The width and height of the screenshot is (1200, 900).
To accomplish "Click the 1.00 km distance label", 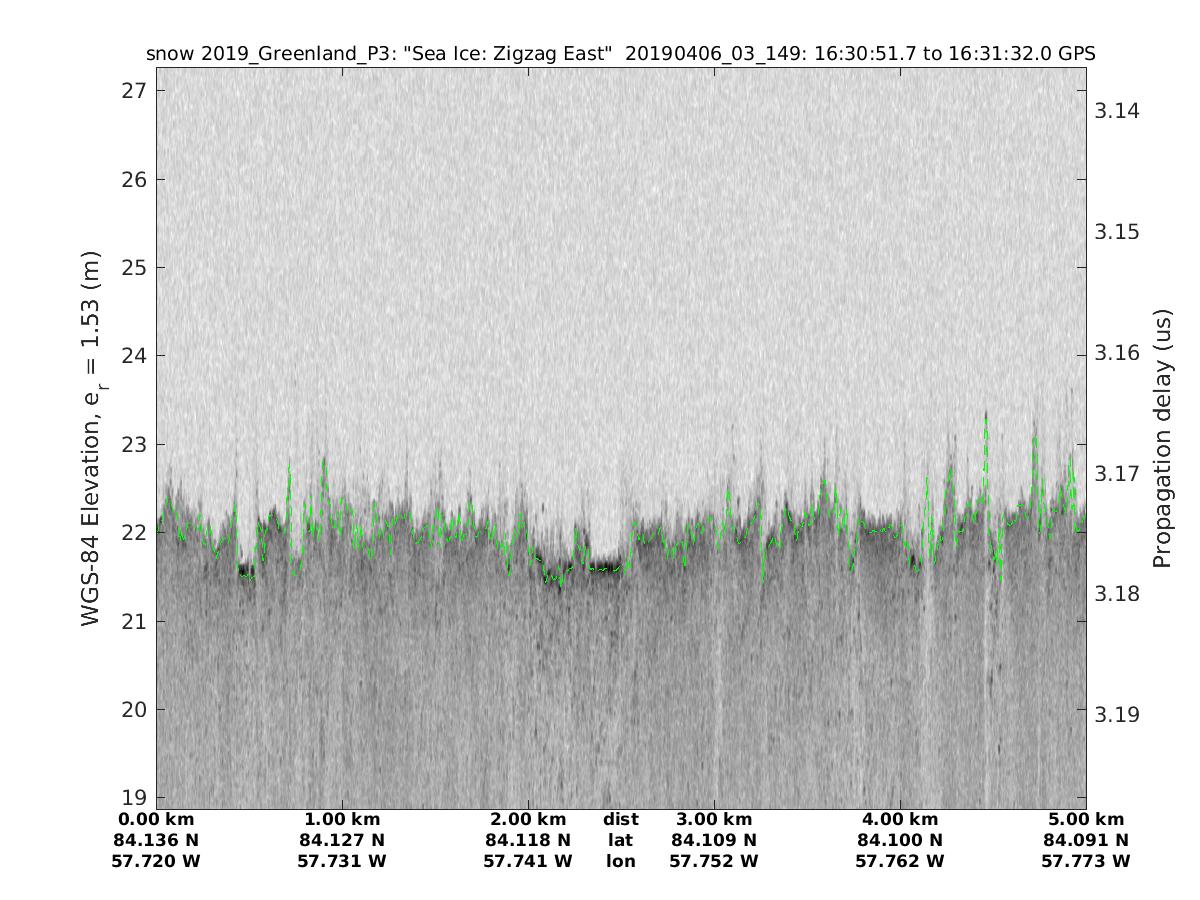I will tap(342, 820).
